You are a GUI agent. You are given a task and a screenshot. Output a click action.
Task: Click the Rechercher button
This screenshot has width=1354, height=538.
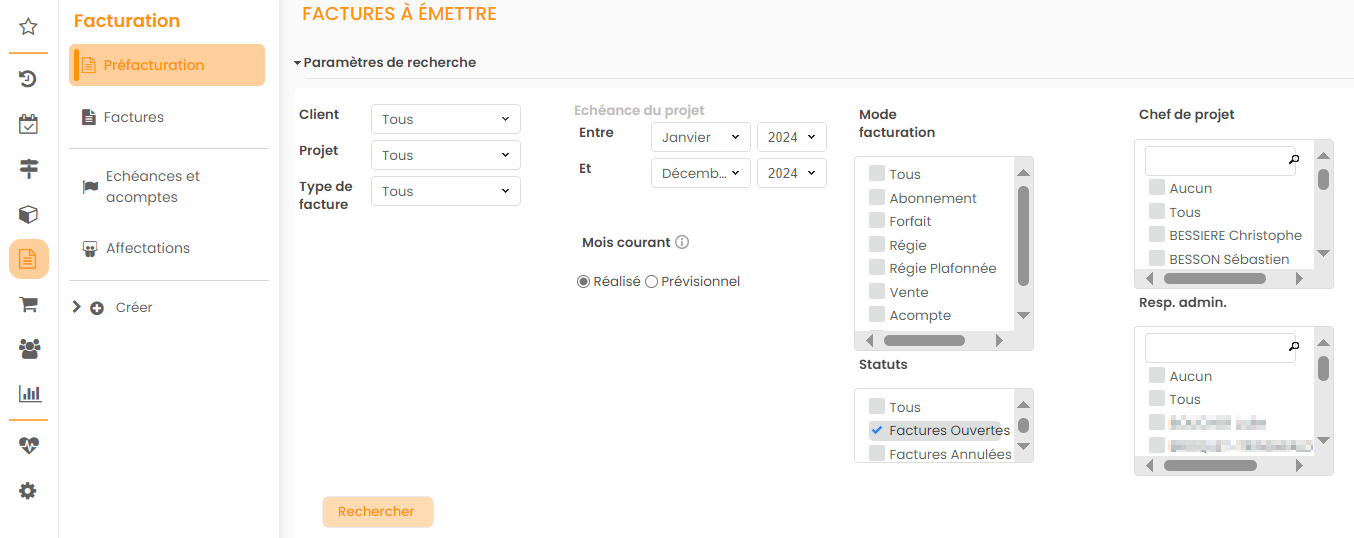(376, 512)
